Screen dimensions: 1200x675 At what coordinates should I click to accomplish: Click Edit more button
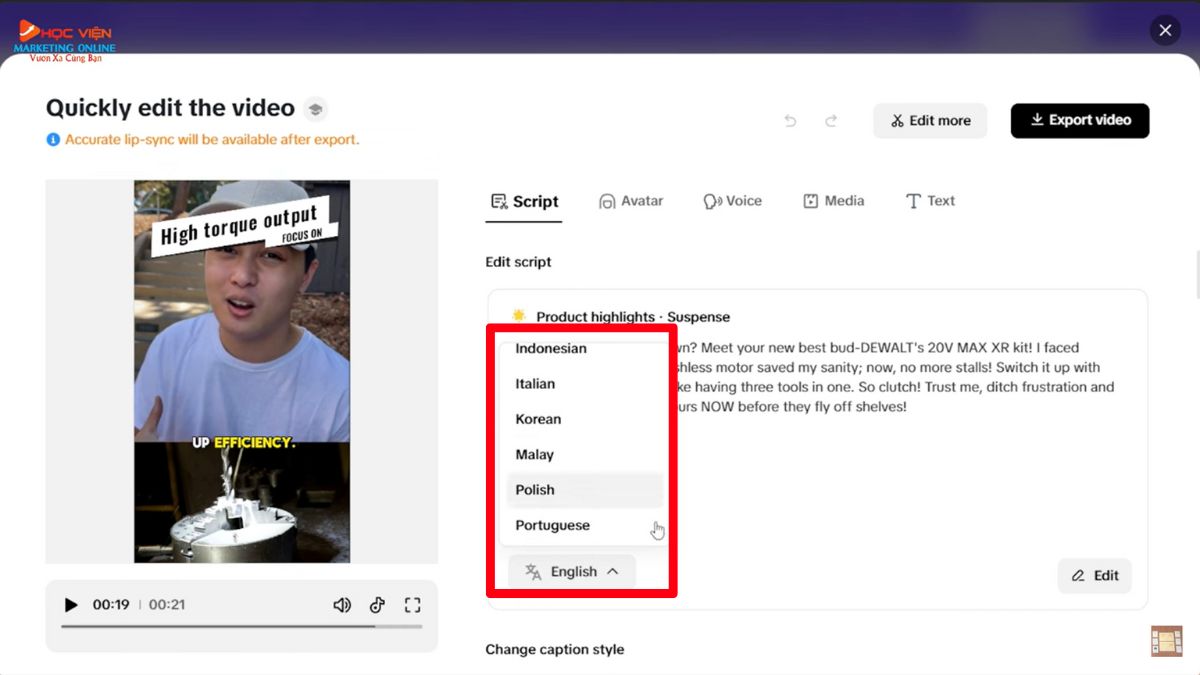930,121
